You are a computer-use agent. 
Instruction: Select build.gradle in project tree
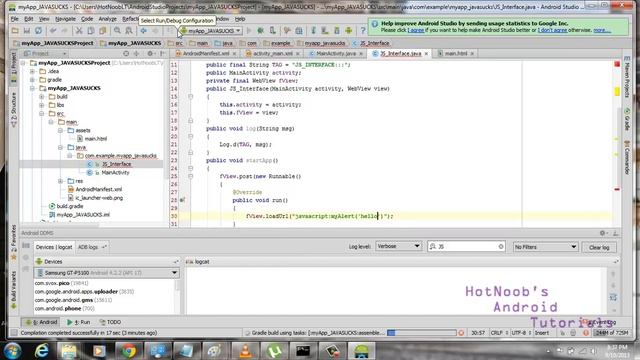pyautogui.click(x=69, y=206)
